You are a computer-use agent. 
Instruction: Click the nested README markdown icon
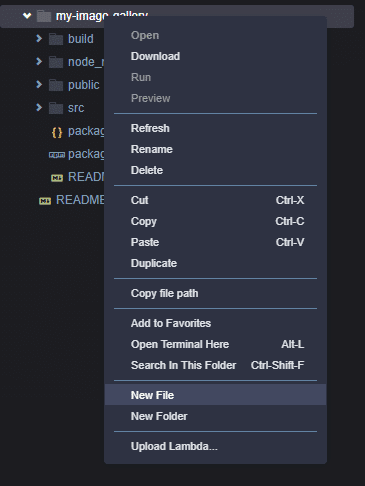coord(57,178)
